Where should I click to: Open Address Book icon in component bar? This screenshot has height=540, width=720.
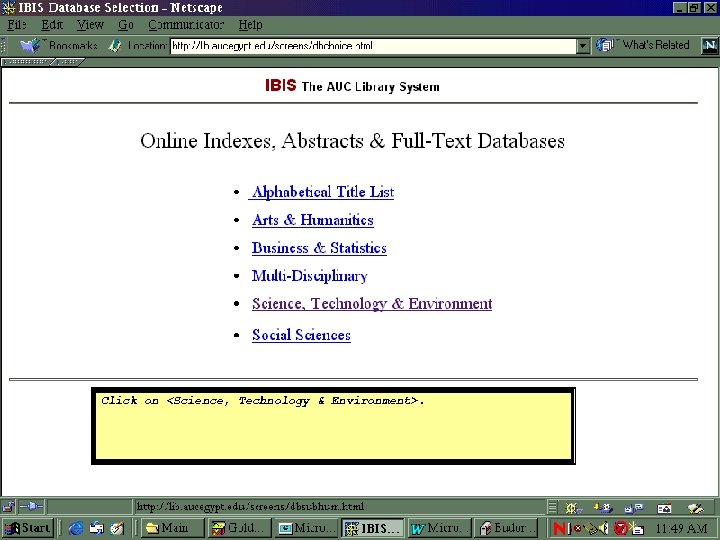(x=664, y=507)
